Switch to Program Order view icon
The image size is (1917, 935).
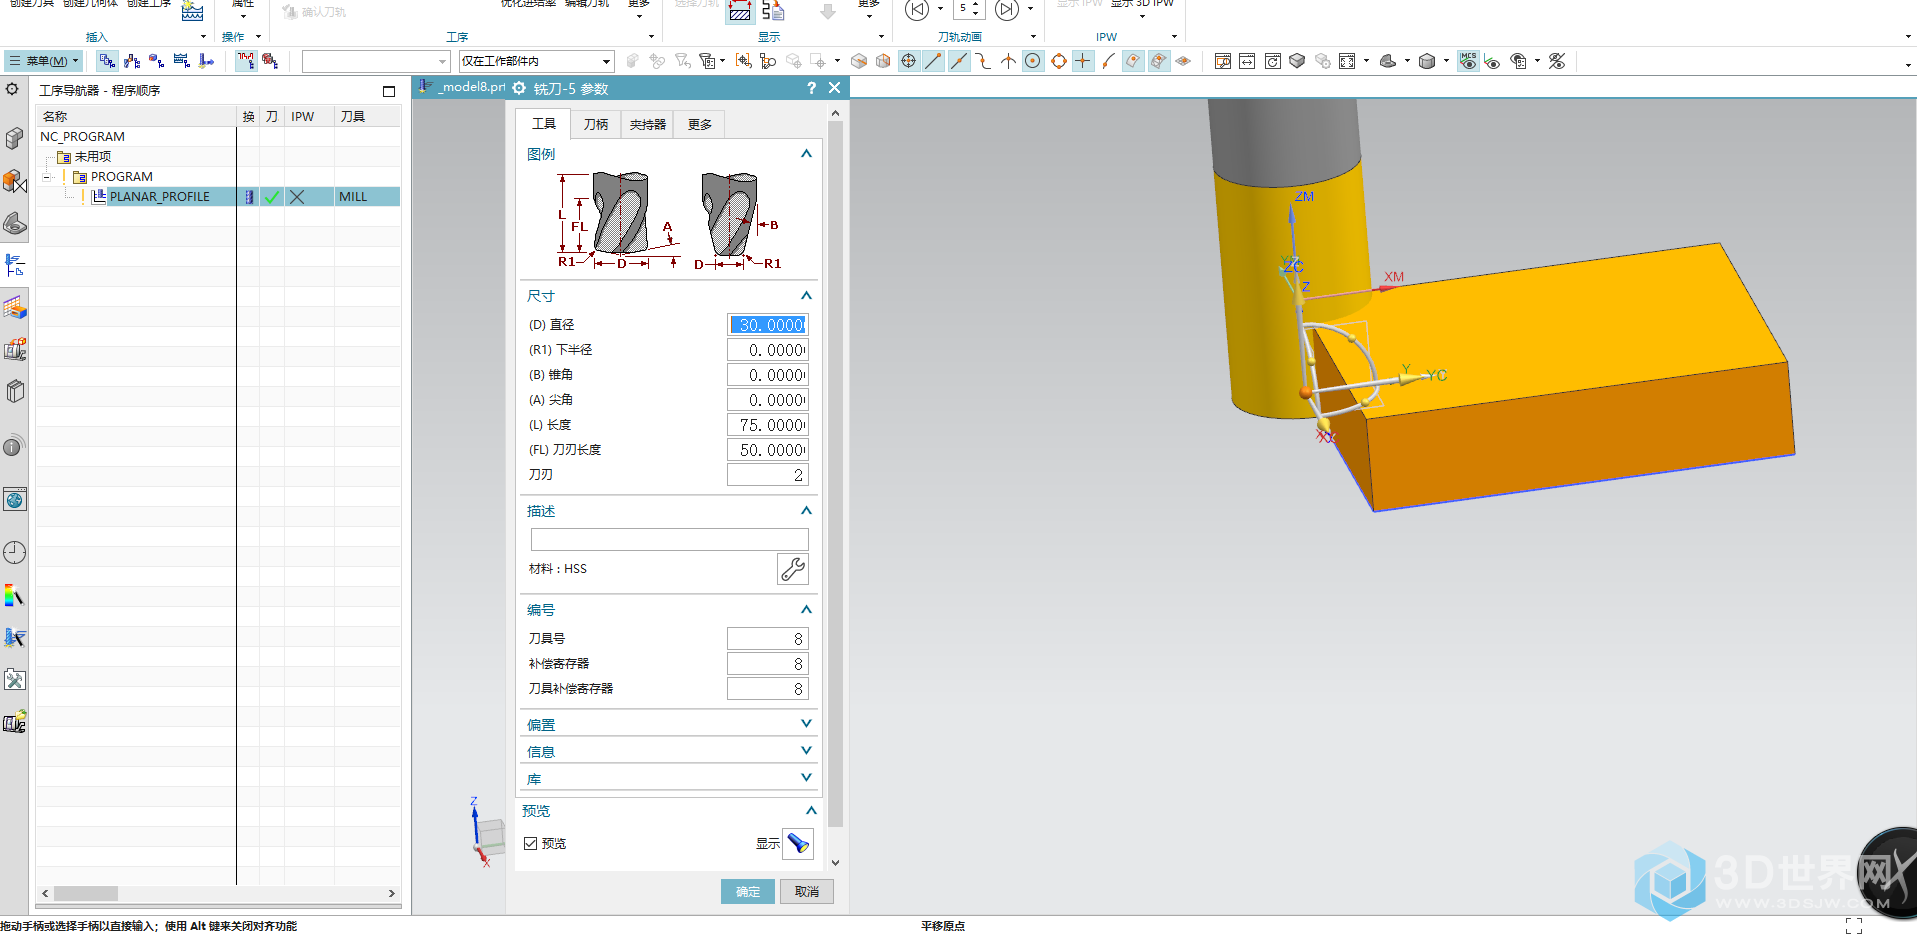tap(107, 61)
